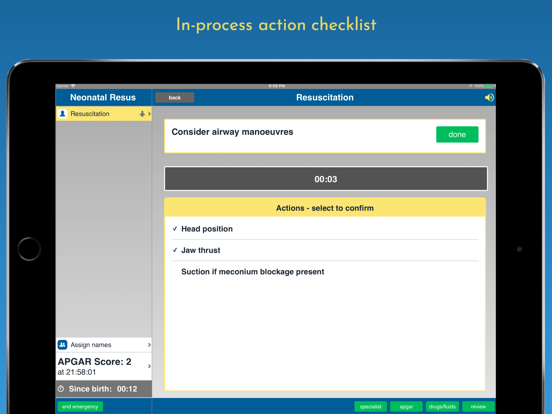Open APGAR Score details chevron
The height and width of the screenshot is (414, 552).
149,366
